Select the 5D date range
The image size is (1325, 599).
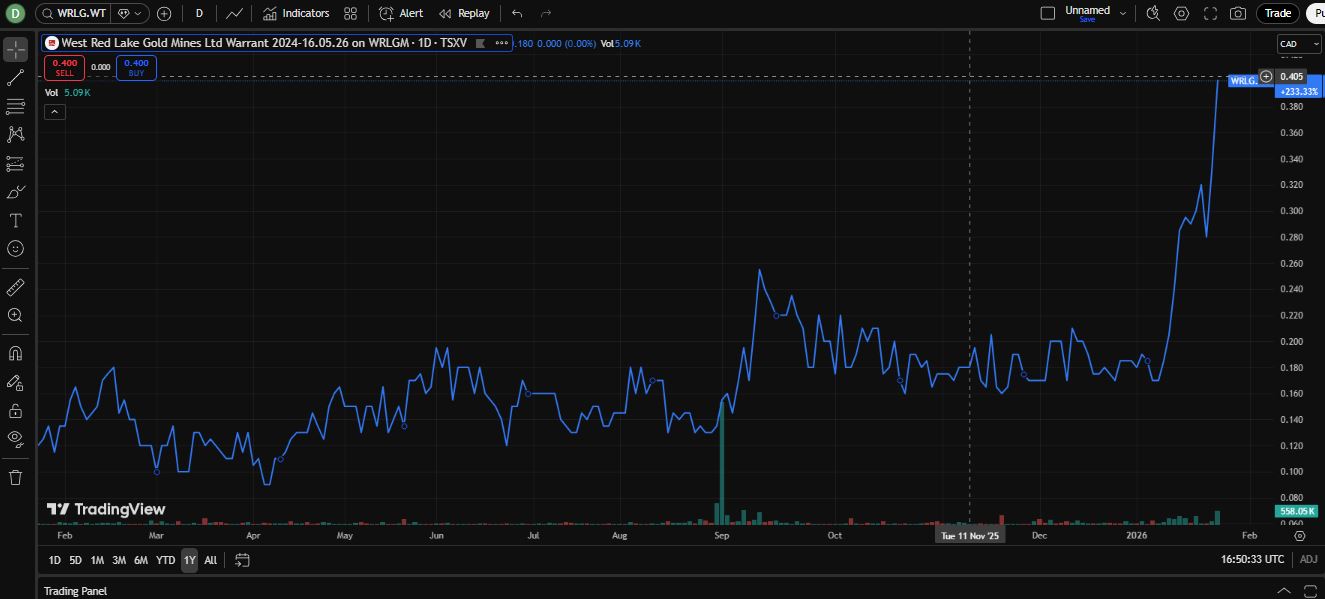[76, 560]
